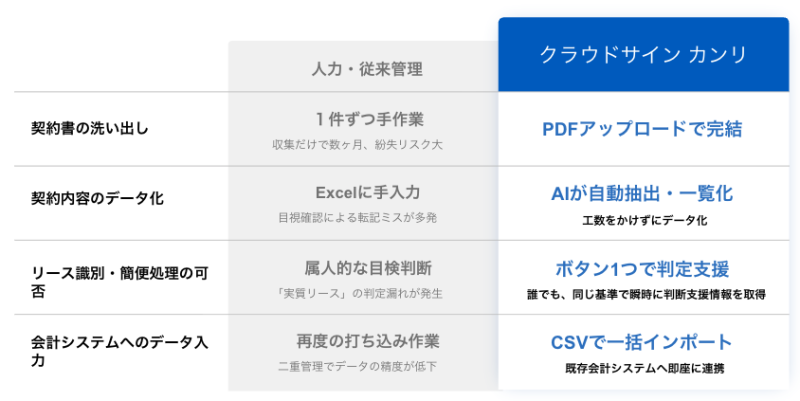
Task: Click the 属人的な目検判断 cell text
Action: [368, 268]
